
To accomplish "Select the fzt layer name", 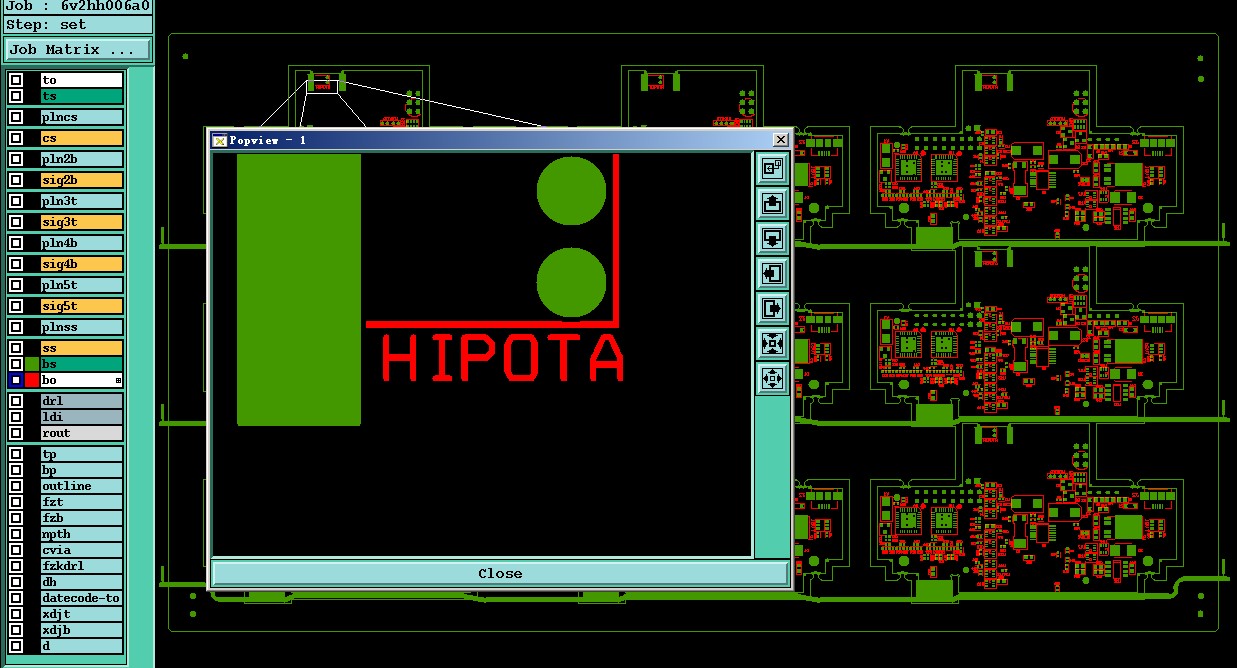I will [82, 502].
